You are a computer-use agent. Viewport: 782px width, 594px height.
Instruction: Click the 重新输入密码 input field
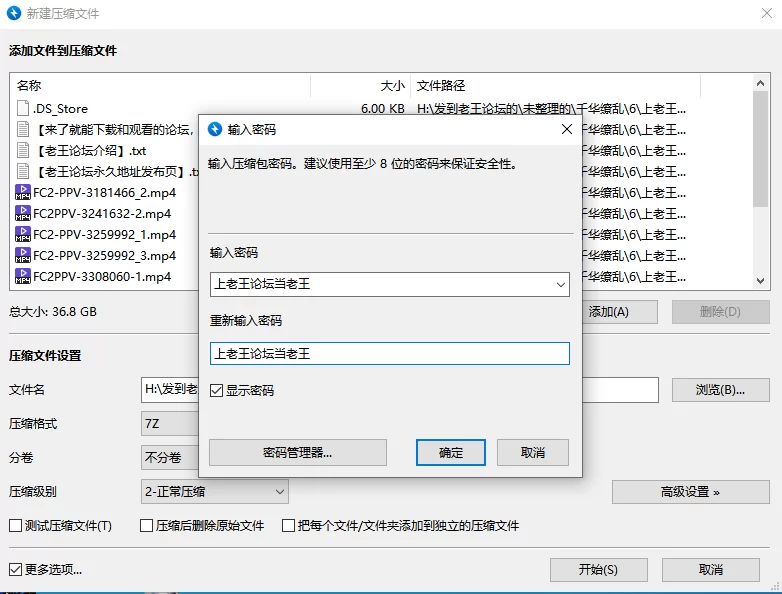tap(390, 354)
